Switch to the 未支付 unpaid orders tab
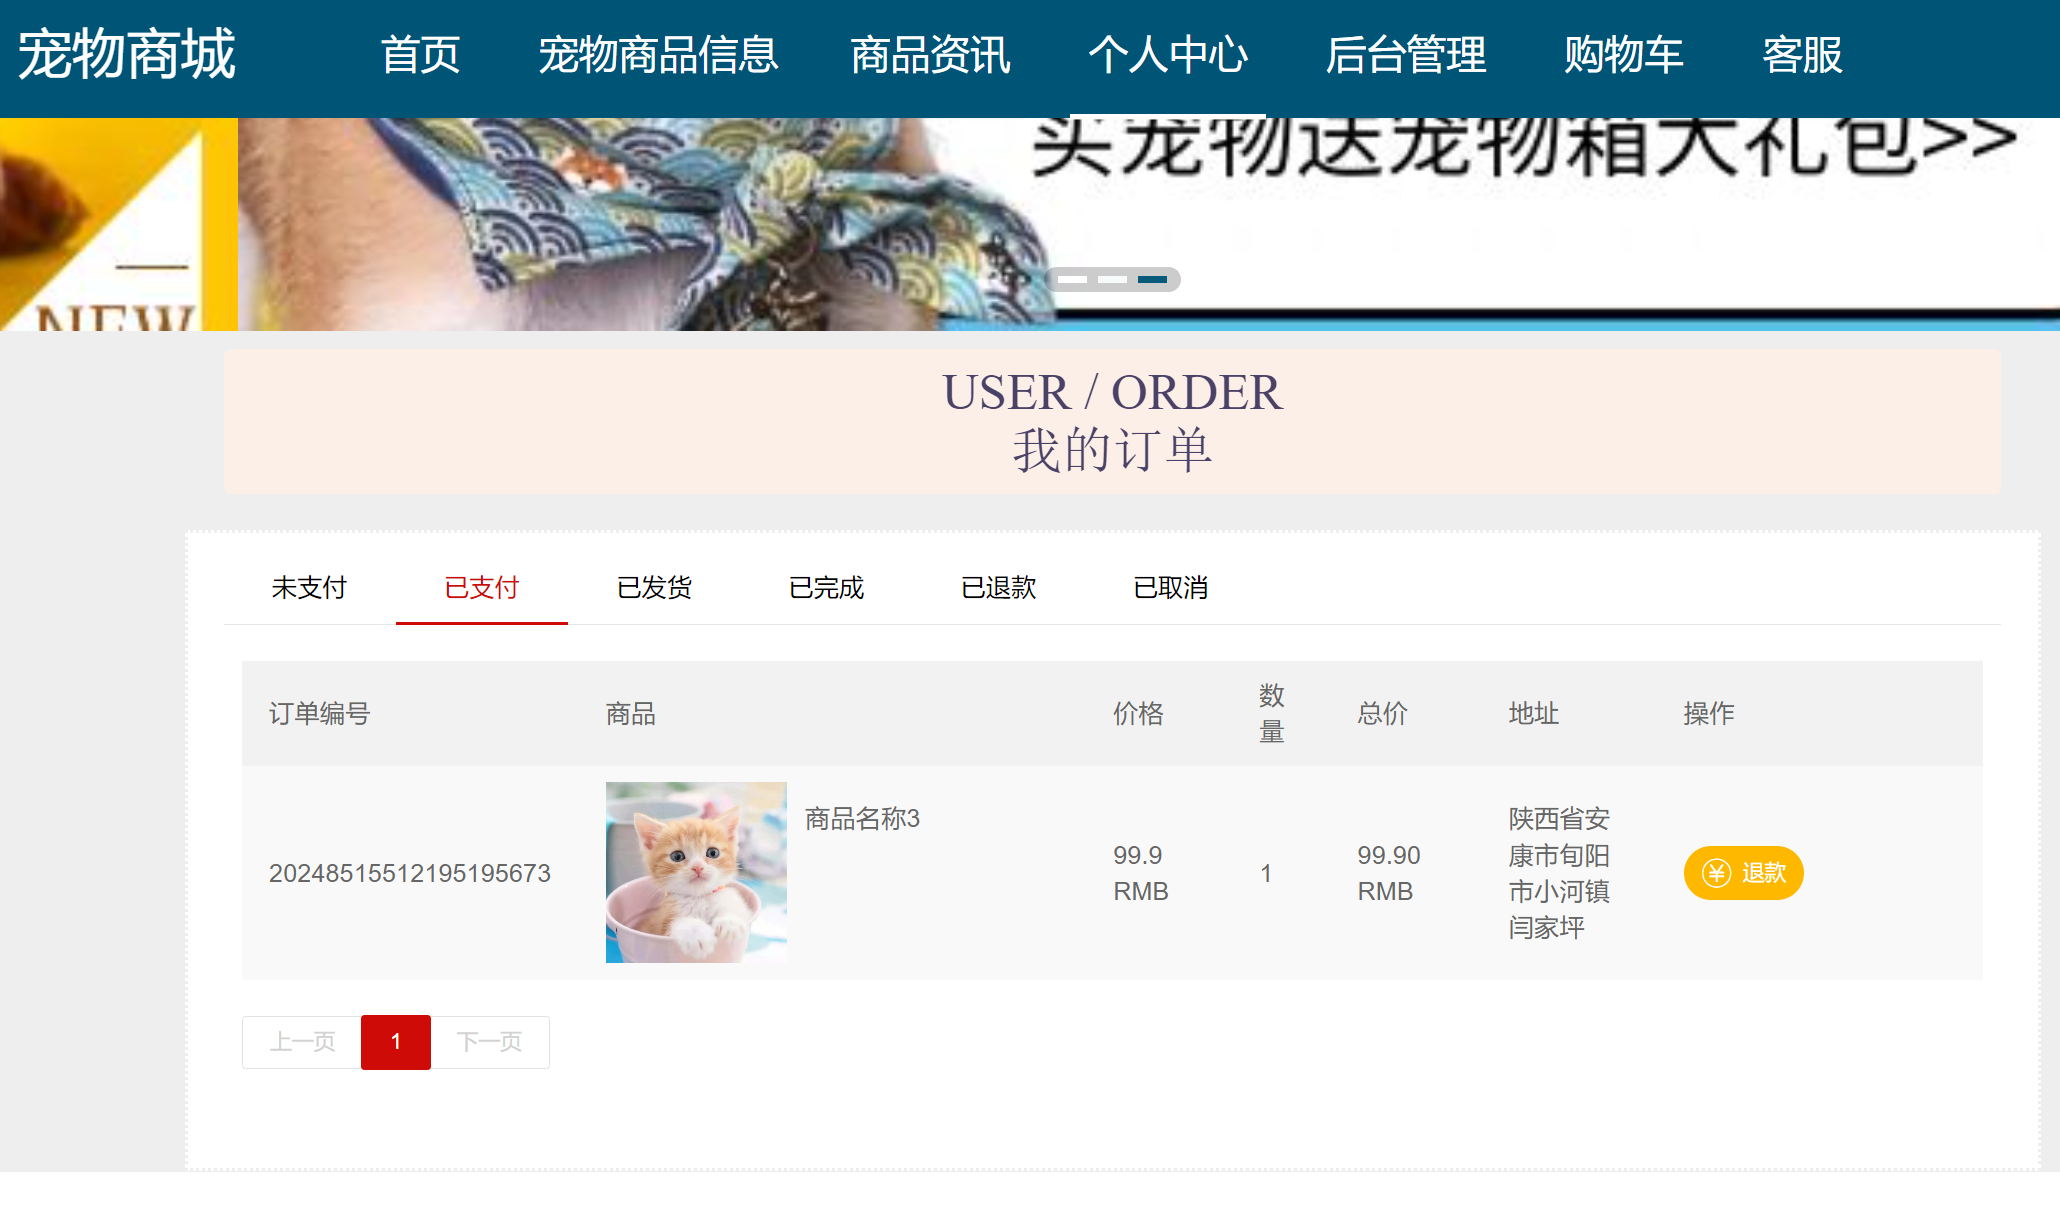 click(308, 588)
